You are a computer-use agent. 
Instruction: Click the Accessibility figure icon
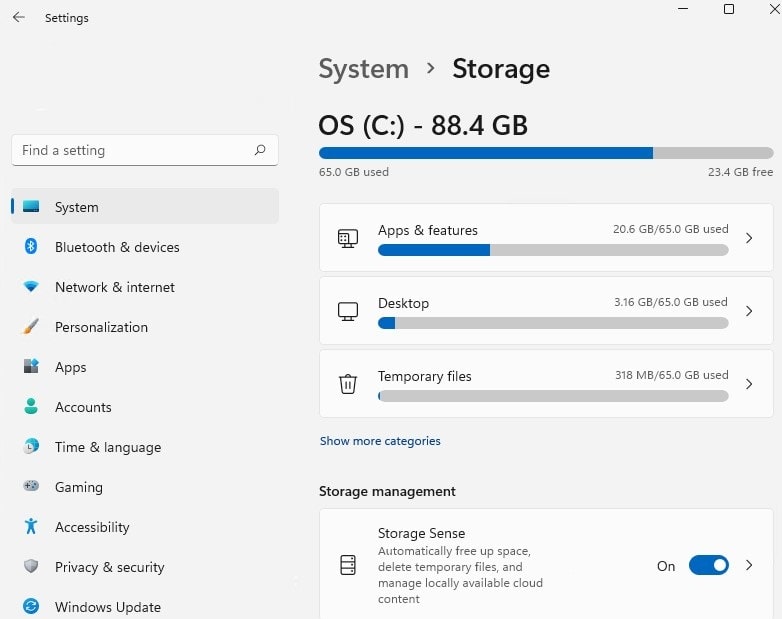point(31,527)
